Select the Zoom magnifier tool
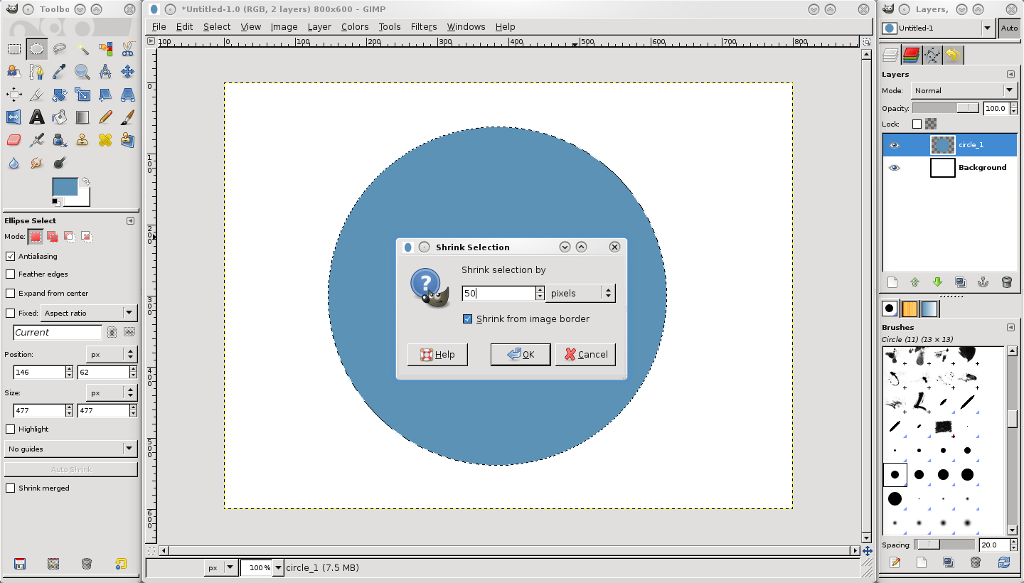The image size is (1024, 583). coord(82,72)
